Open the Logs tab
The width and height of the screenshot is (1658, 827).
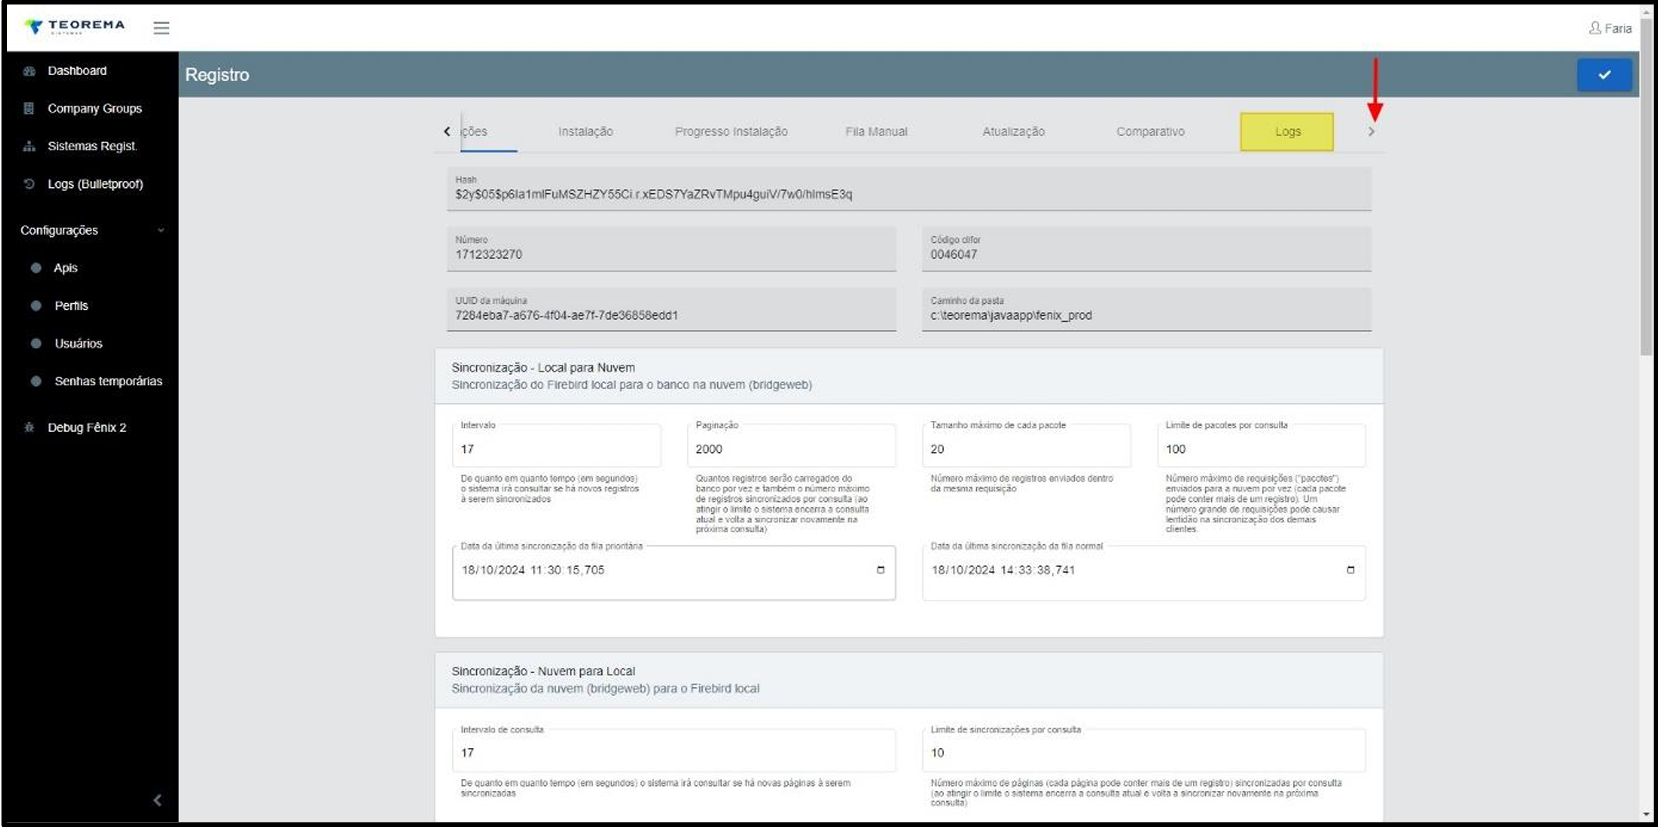[x=1287, y=131]
